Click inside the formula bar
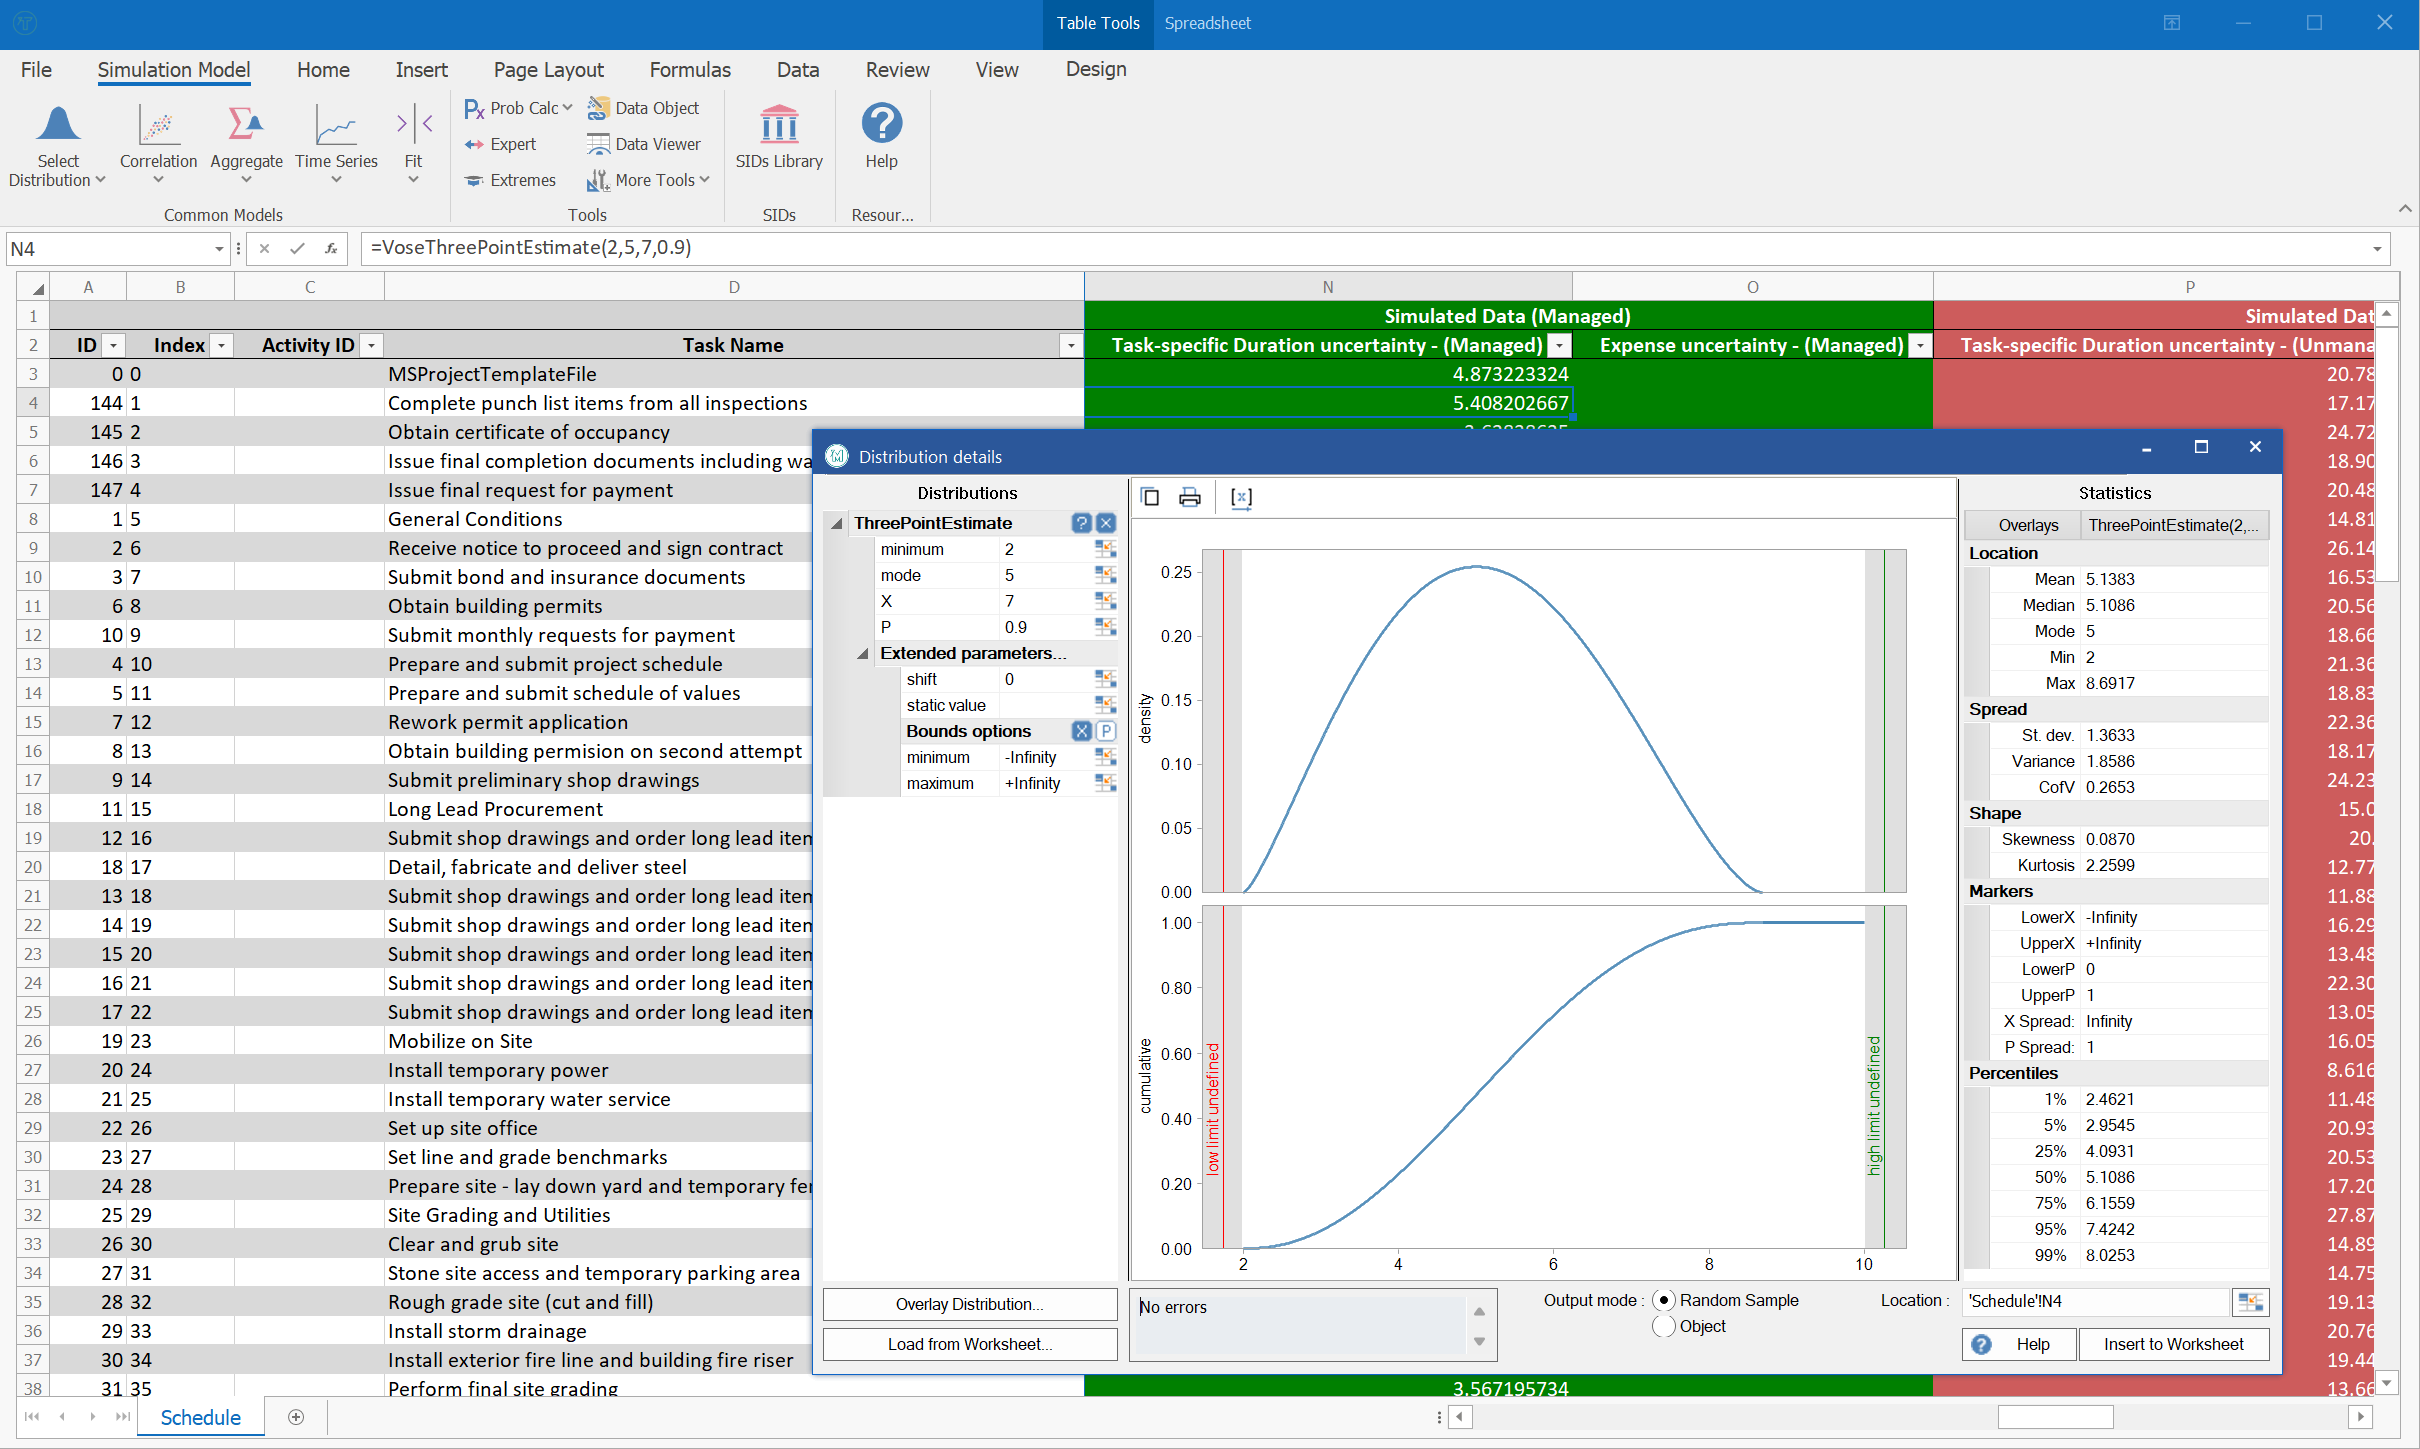The image size is (2420, 1449). [x=900, y=247]
